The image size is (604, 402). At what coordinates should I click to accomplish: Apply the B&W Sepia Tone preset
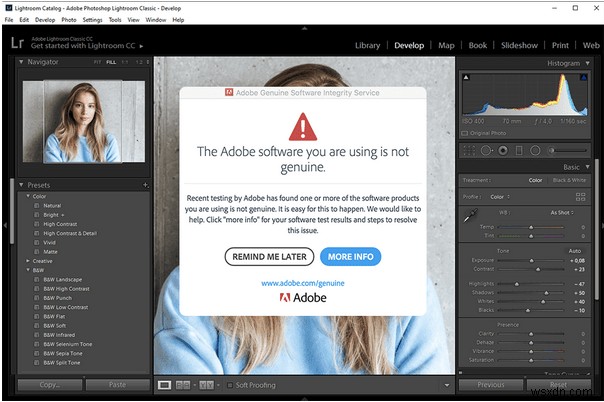63,353
